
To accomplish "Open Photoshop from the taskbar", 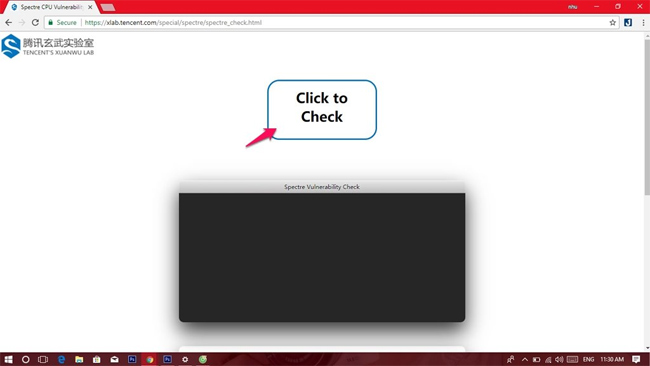I will (132, 359).
